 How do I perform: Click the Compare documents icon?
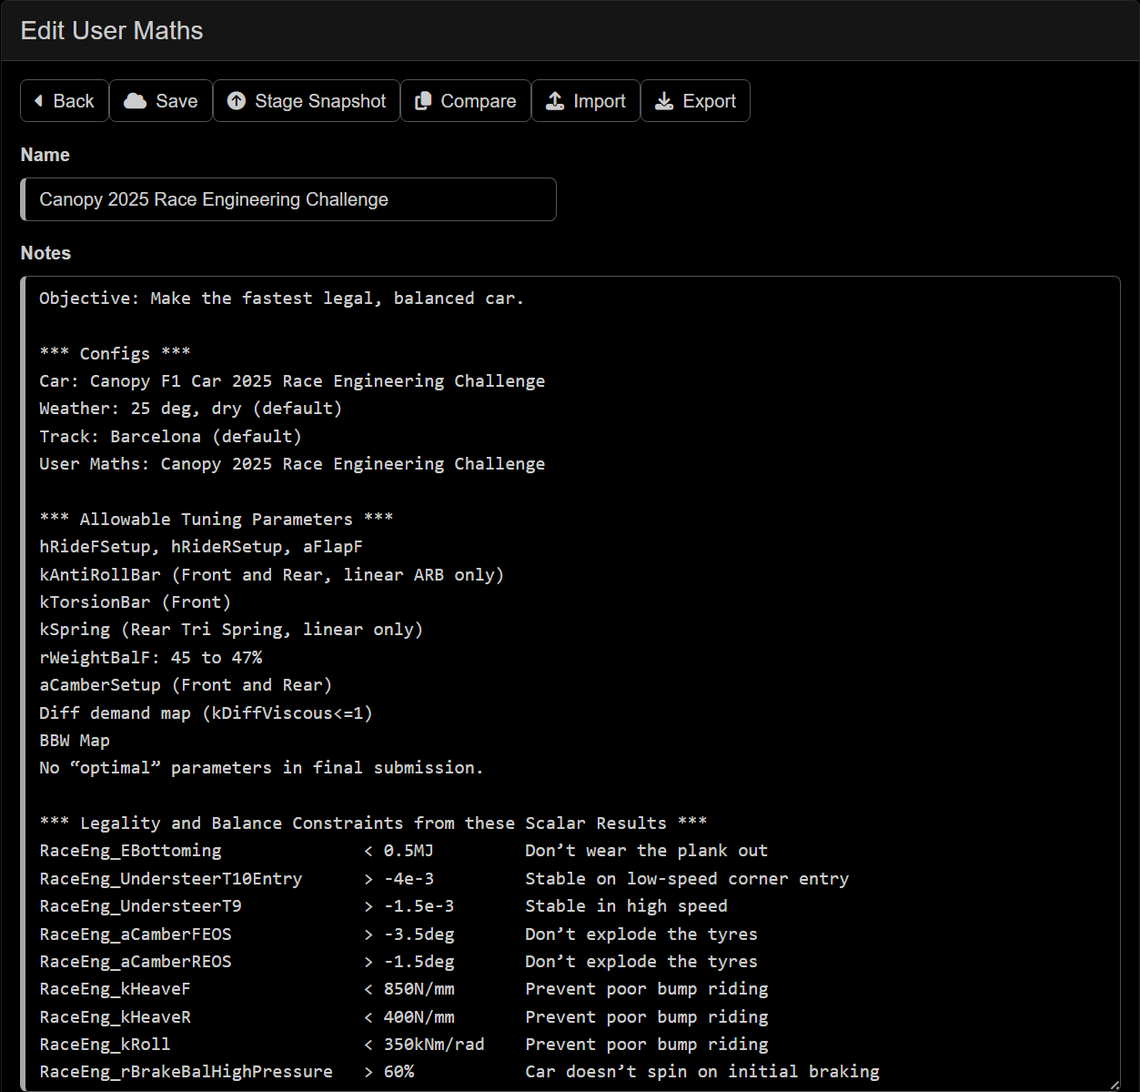click(x=423, y=100)
